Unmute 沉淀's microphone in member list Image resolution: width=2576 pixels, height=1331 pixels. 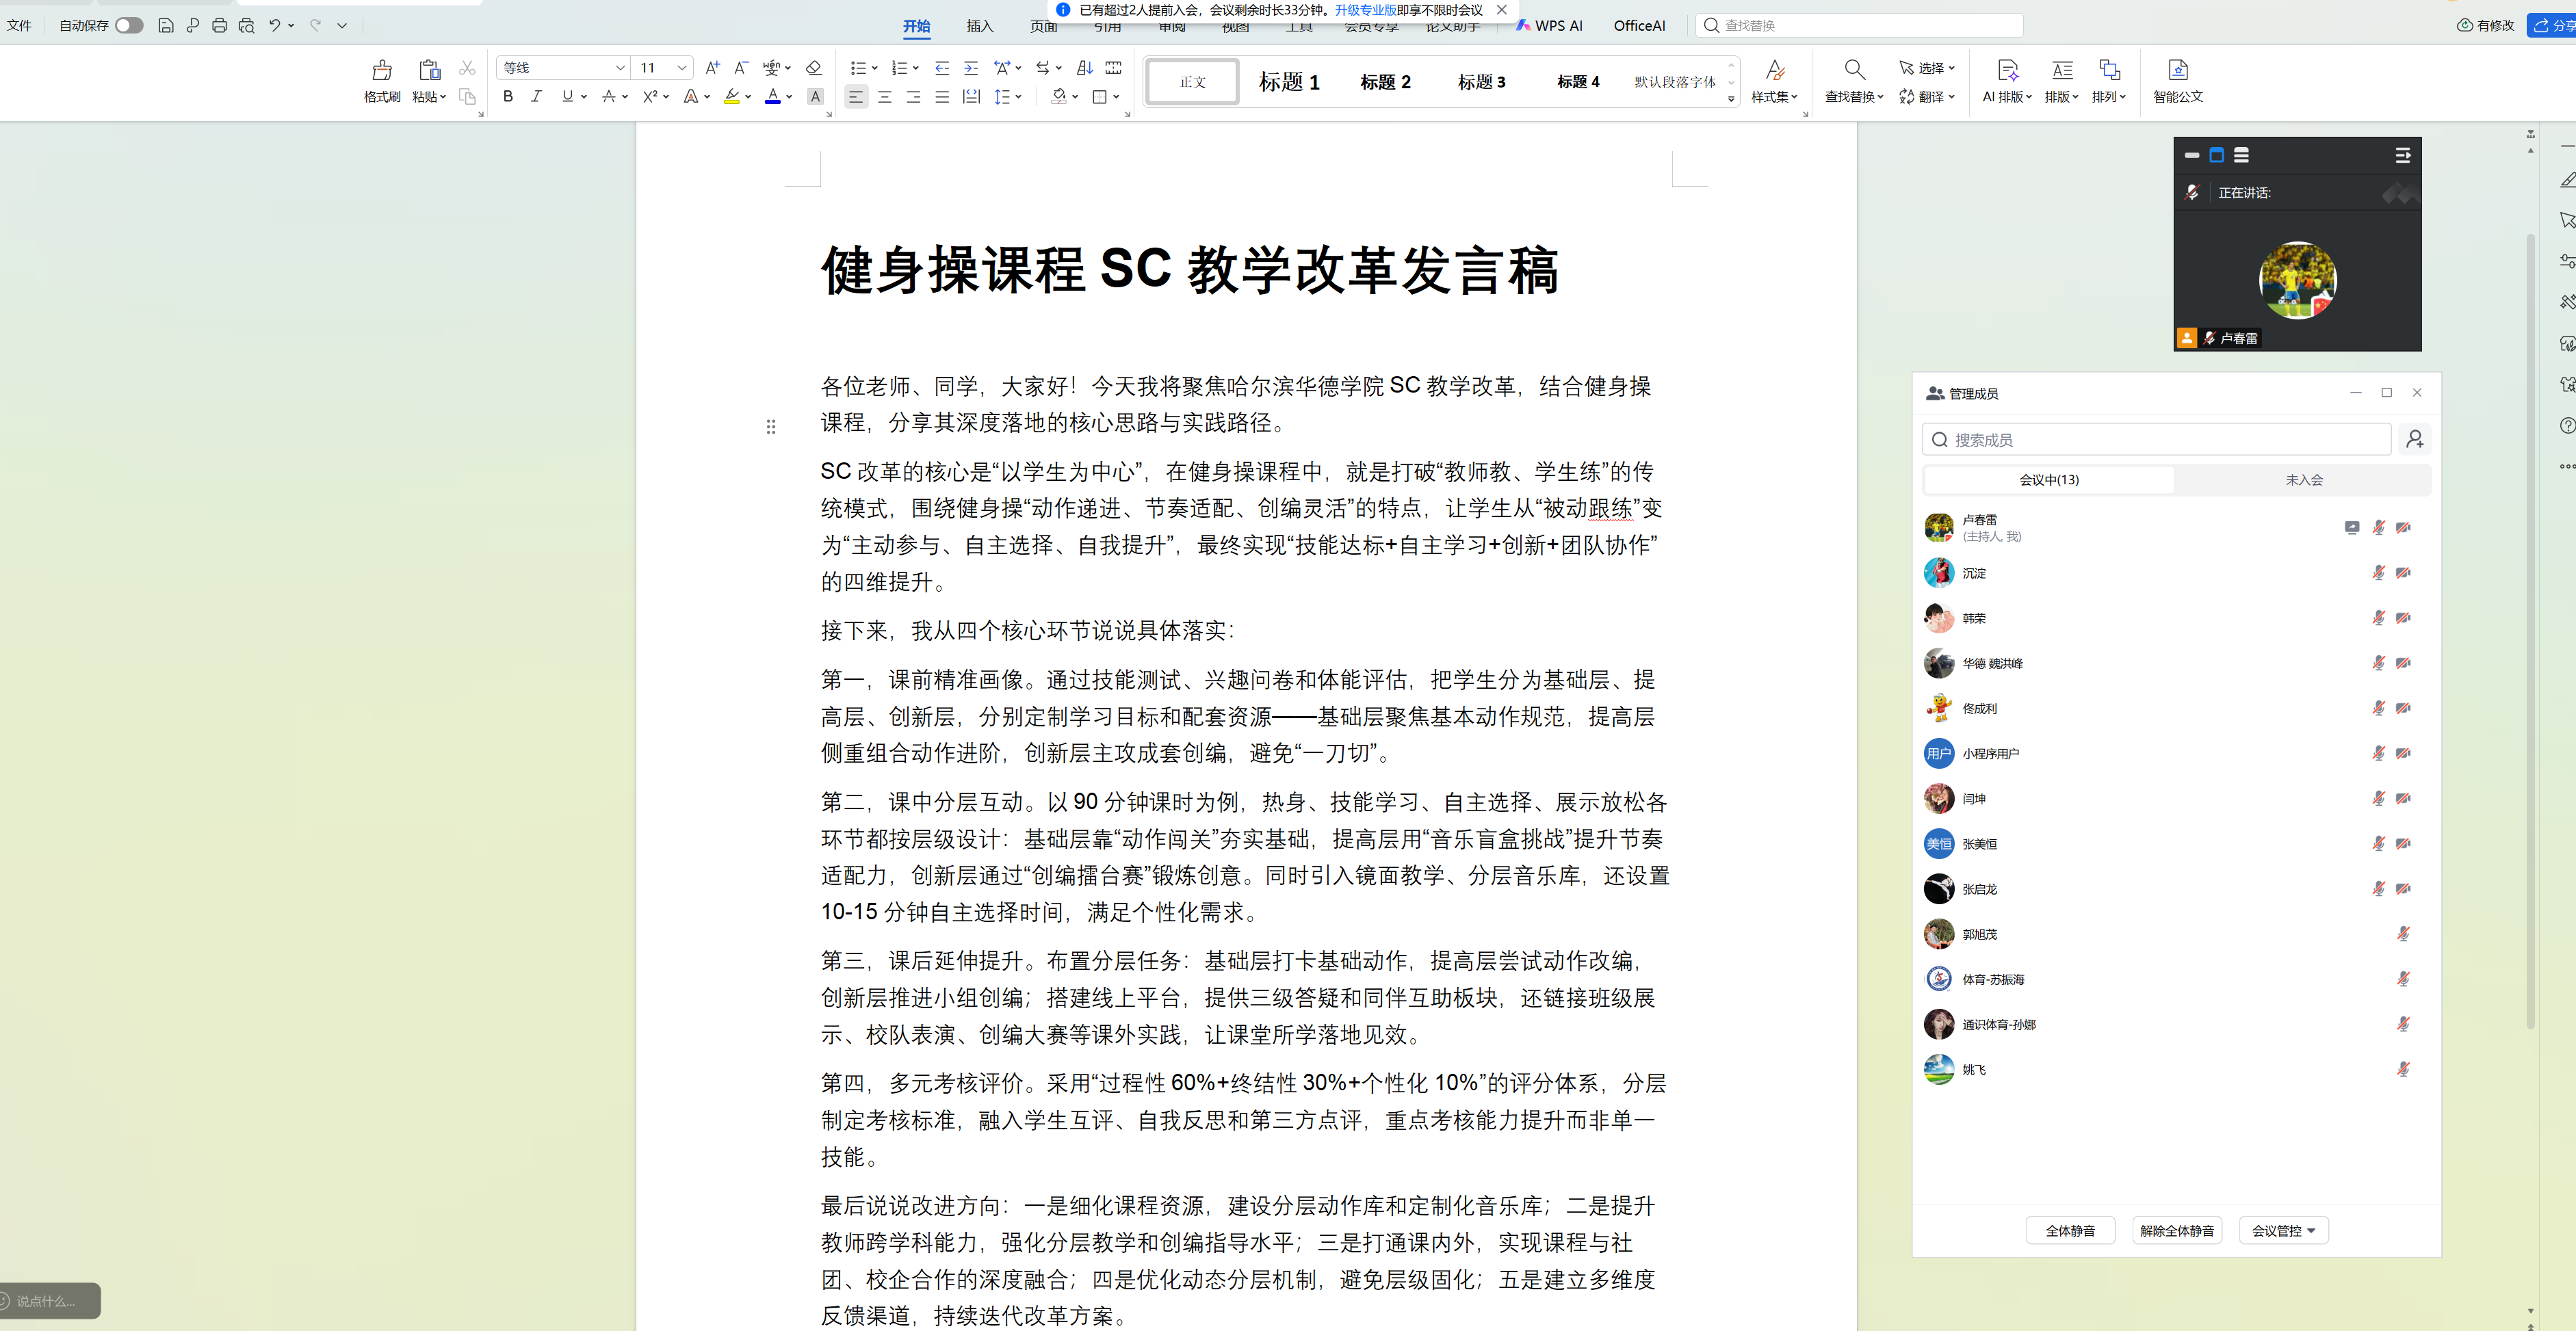point(2378,573)
